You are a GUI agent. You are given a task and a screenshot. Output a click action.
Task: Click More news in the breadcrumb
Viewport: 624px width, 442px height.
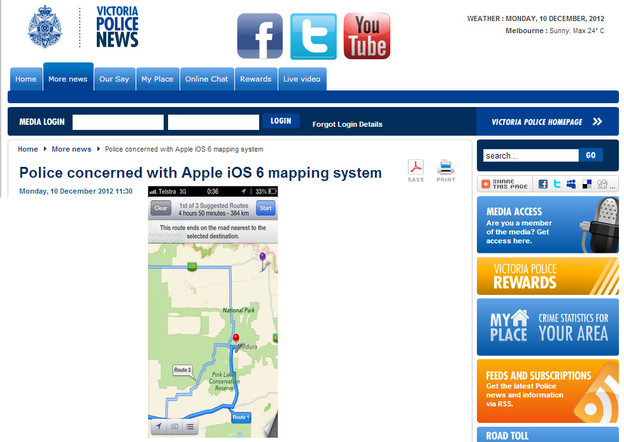pos(71,149)
